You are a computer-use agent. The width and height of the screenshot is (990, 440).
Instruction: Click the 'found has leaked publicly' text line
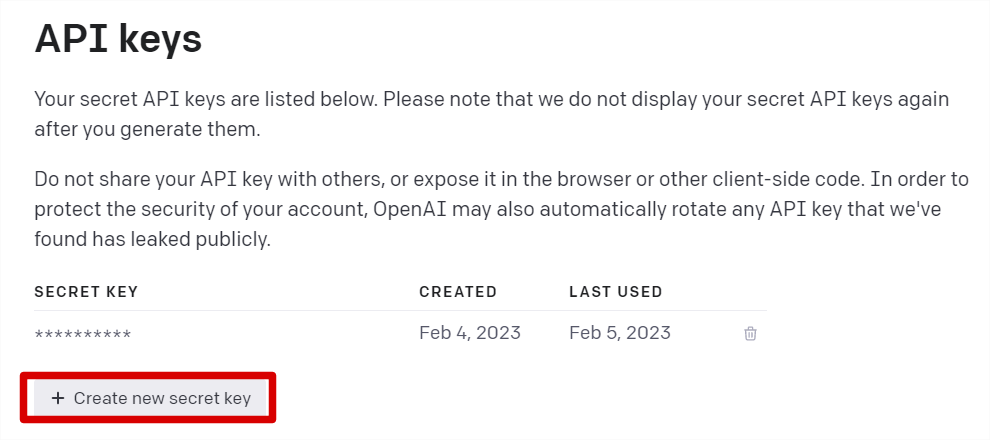point(152,240)
